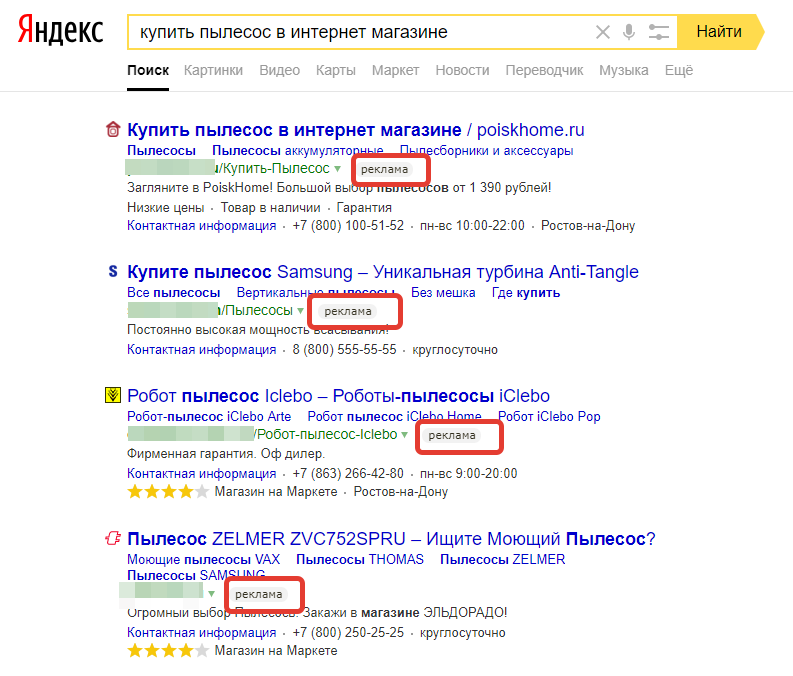Open the Музыка tab

click(x=624, y=70)
